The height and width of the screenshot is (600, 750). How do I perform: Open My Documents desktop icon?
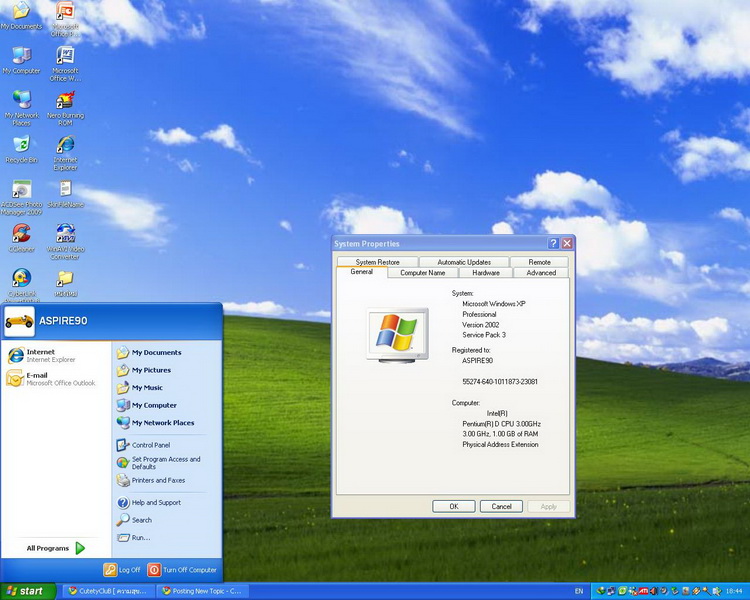[x=21, y=16]
